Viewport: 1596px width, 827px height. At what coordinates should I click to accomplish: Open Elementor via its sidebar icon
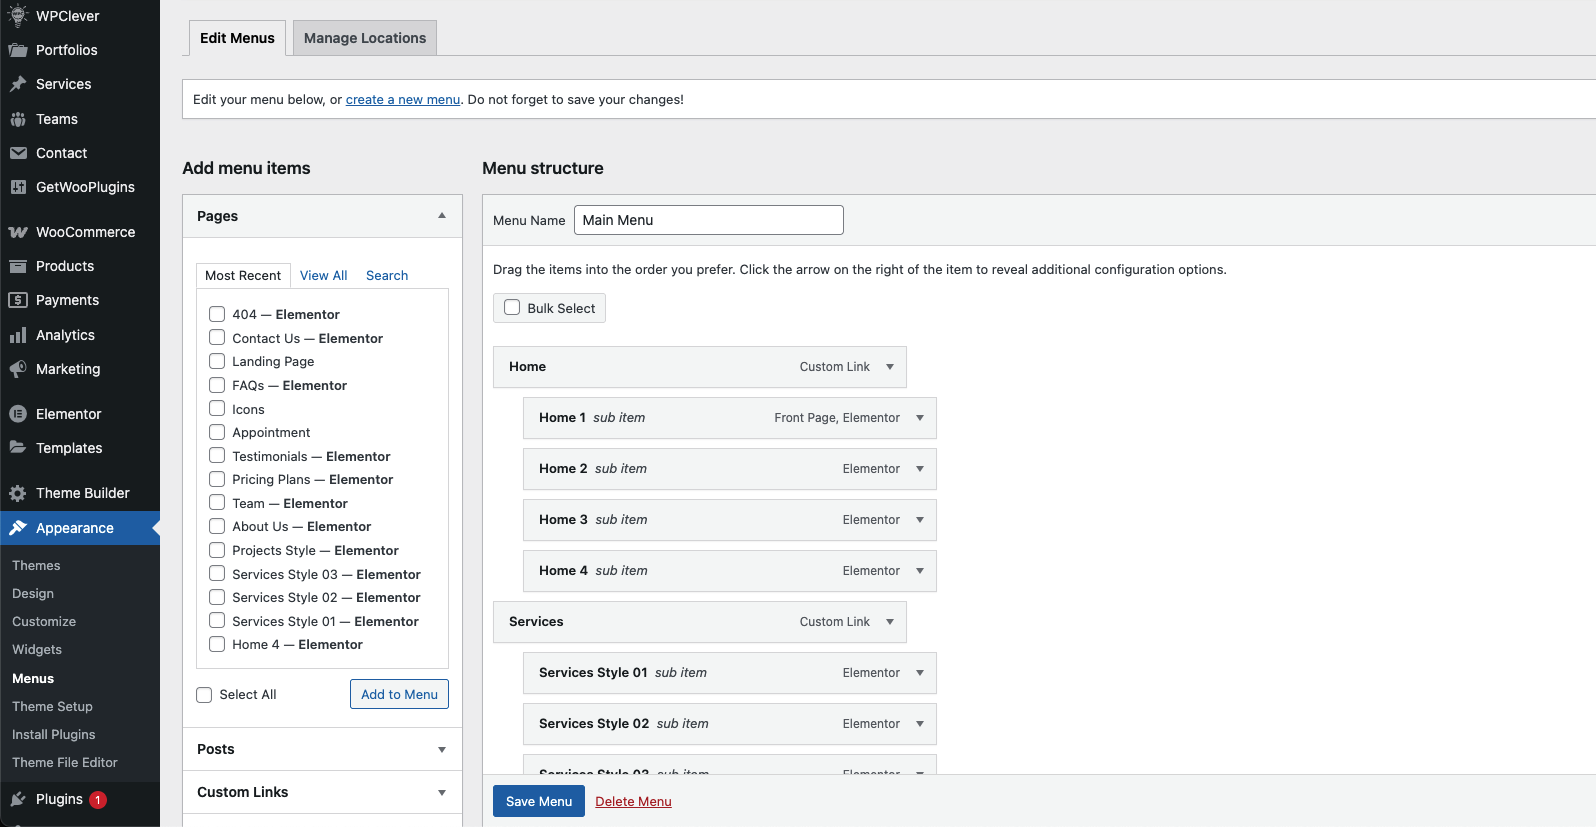pyautogui.click(x=18, y=414)
